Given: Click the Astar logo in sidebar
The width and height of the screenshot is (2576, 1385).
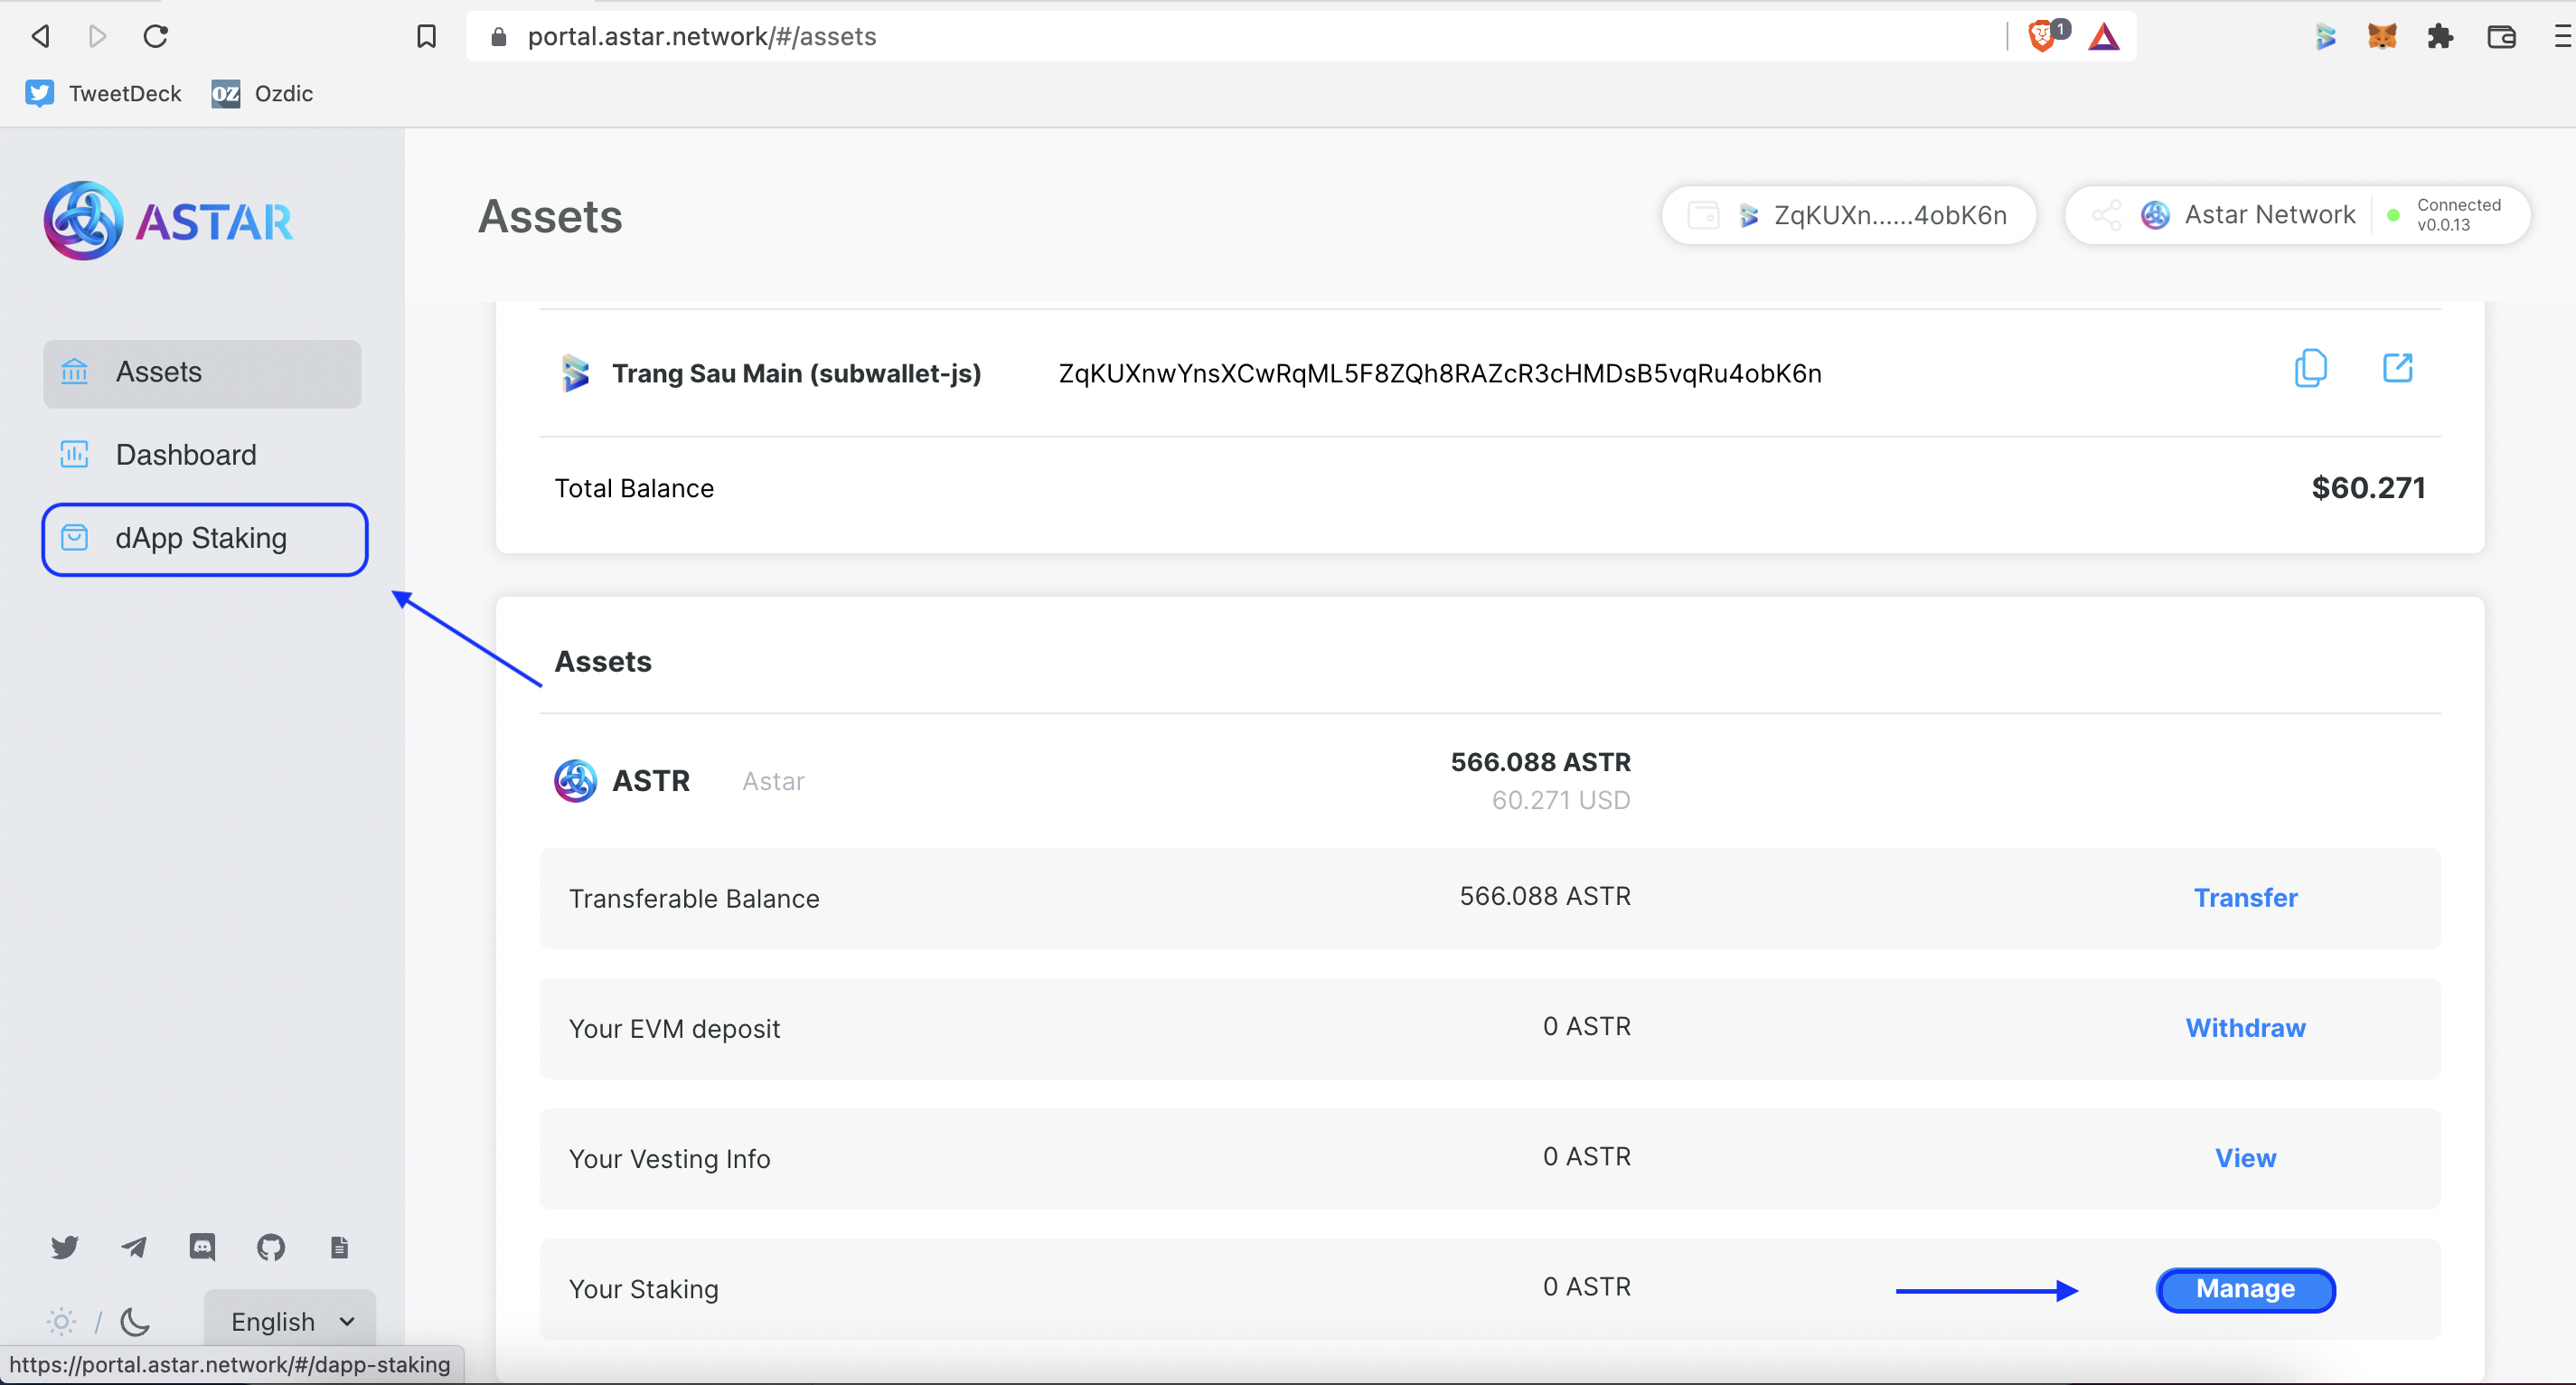Looking at the screenshot, I should (x=168, y=220).
